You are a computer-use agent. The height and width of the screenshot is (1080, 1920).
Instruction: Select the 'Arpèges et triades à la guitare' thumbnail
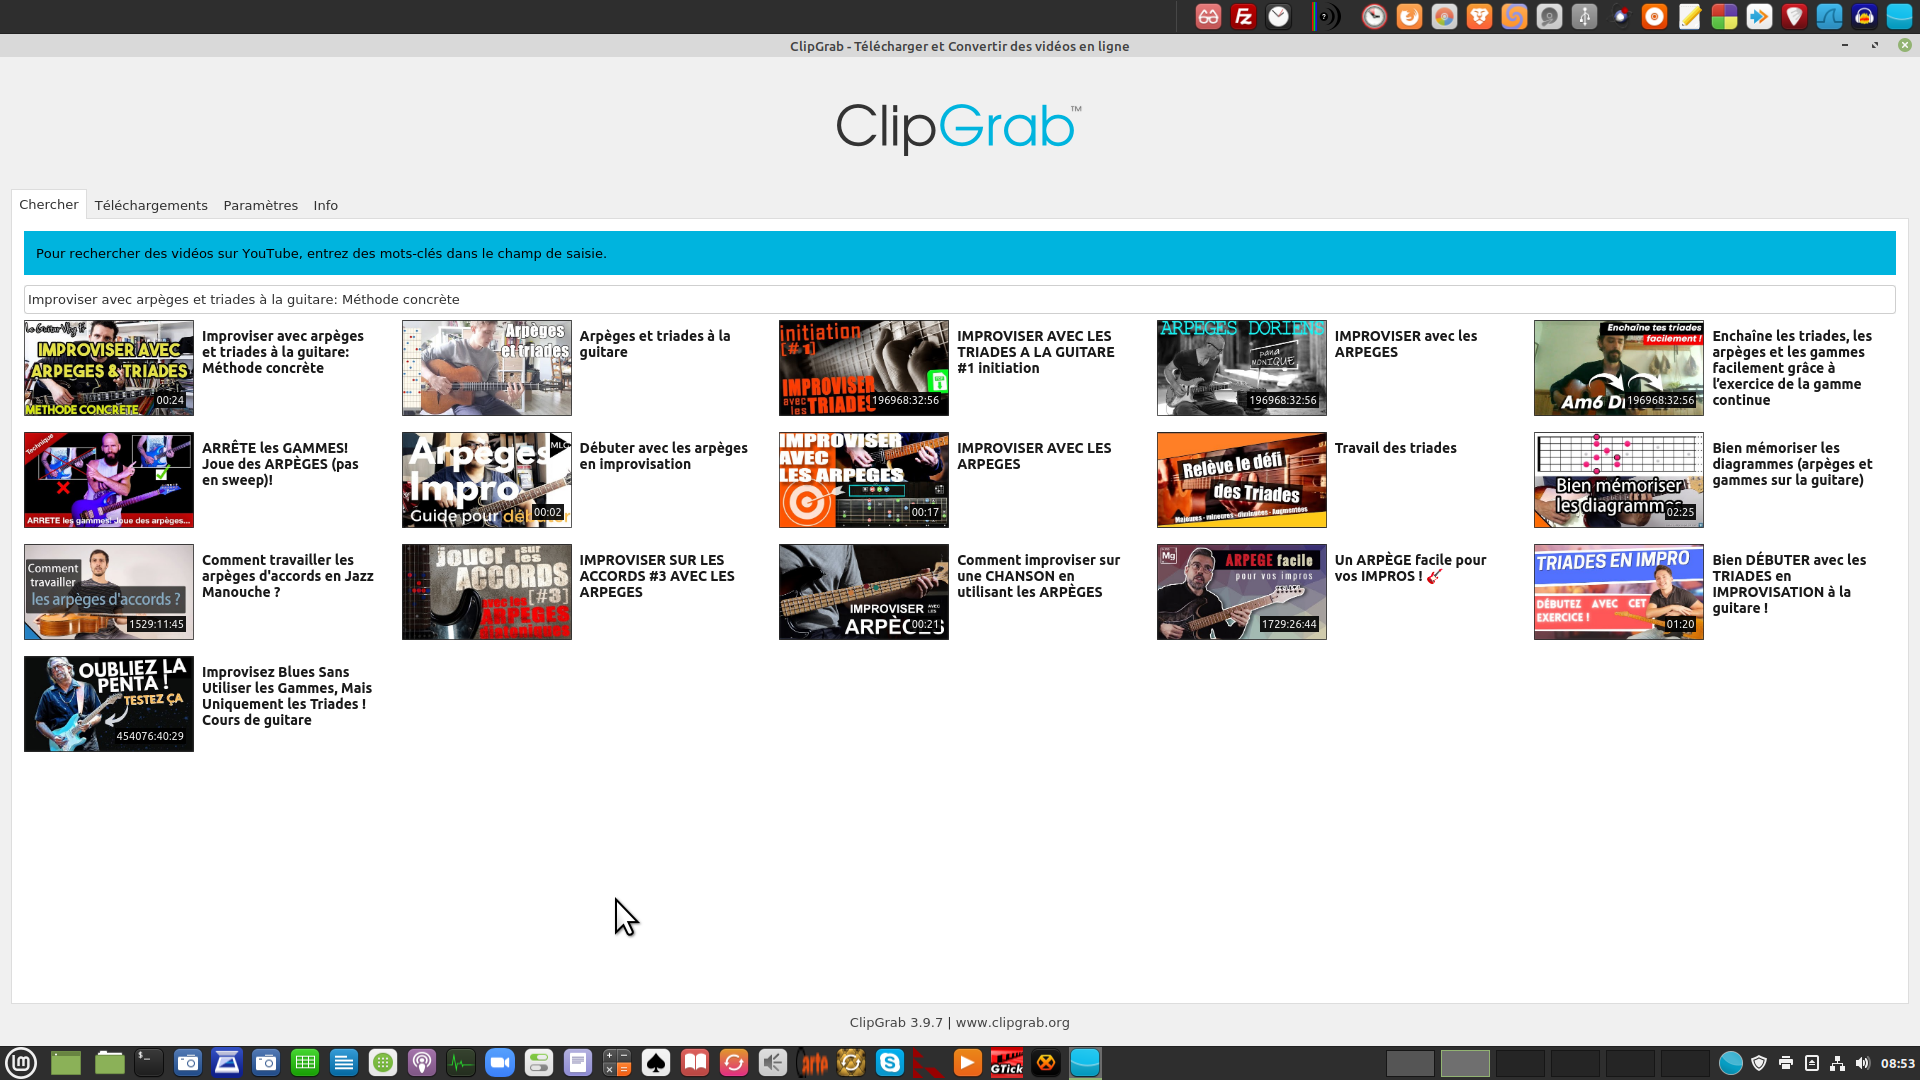click(x=487, y=368)
